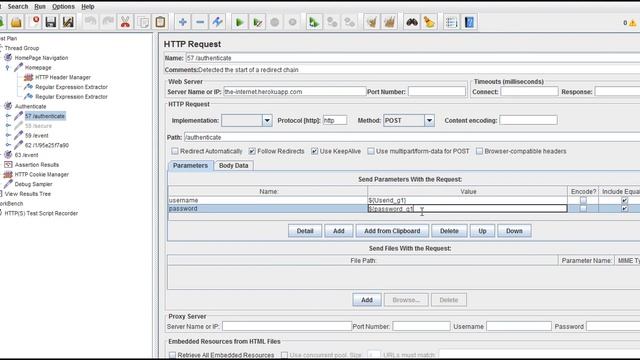Open the Help menu
The height and width of the screenshot is (360, 640).
(x=88, y=7)
